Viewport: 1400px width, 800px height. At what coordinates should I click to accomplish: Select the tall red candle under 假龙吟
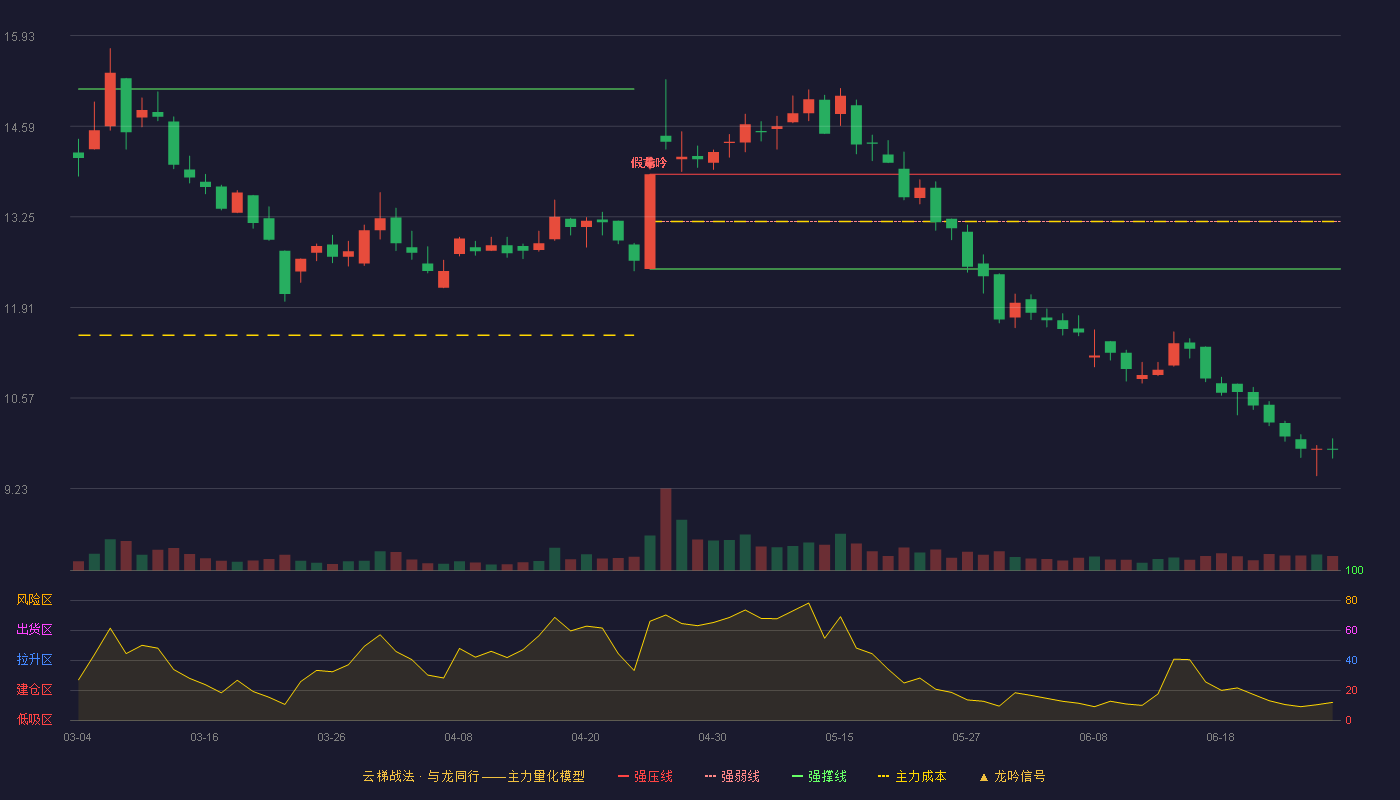pos(650,221)
